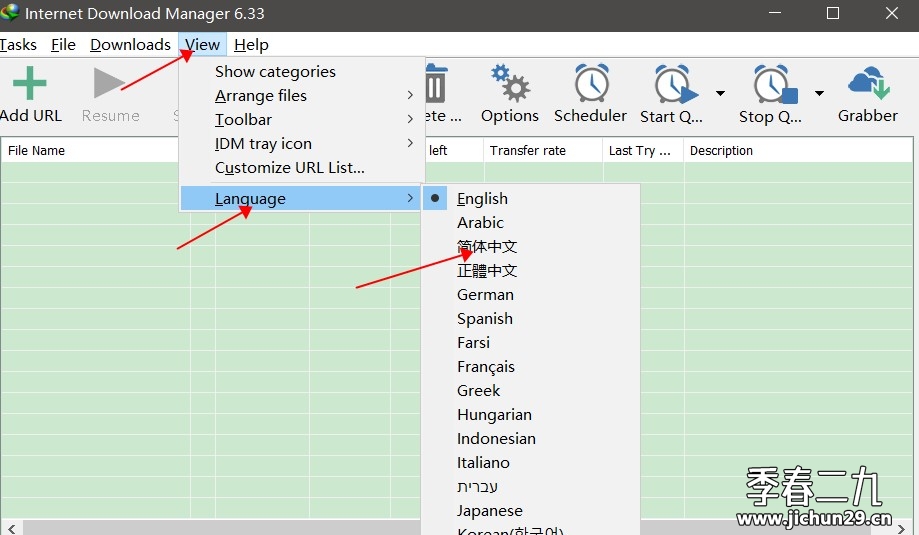The height and width of the screenshot is (535, 919).
Task: Click File Name column header
Action: [x=90, y=151]
